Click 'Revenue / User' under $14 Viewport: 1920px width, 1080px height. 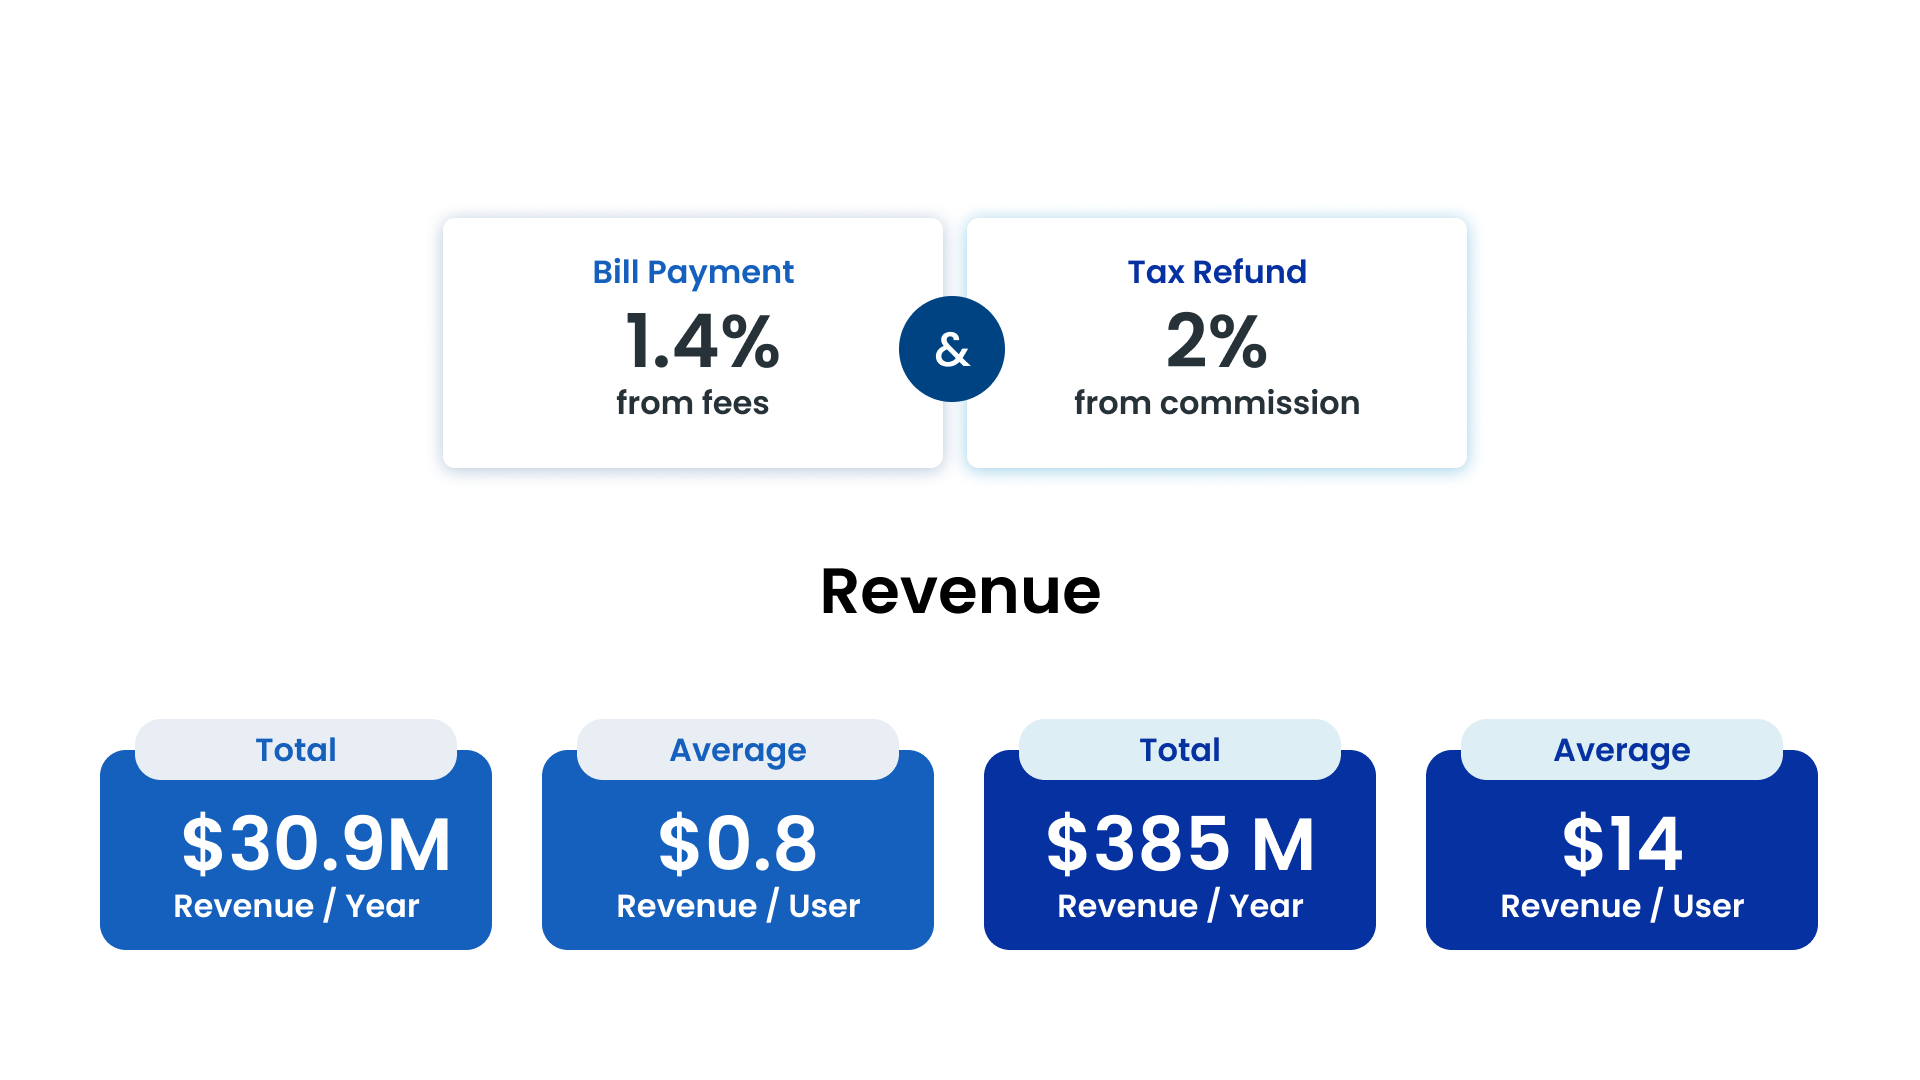[x=1621, y=906]
